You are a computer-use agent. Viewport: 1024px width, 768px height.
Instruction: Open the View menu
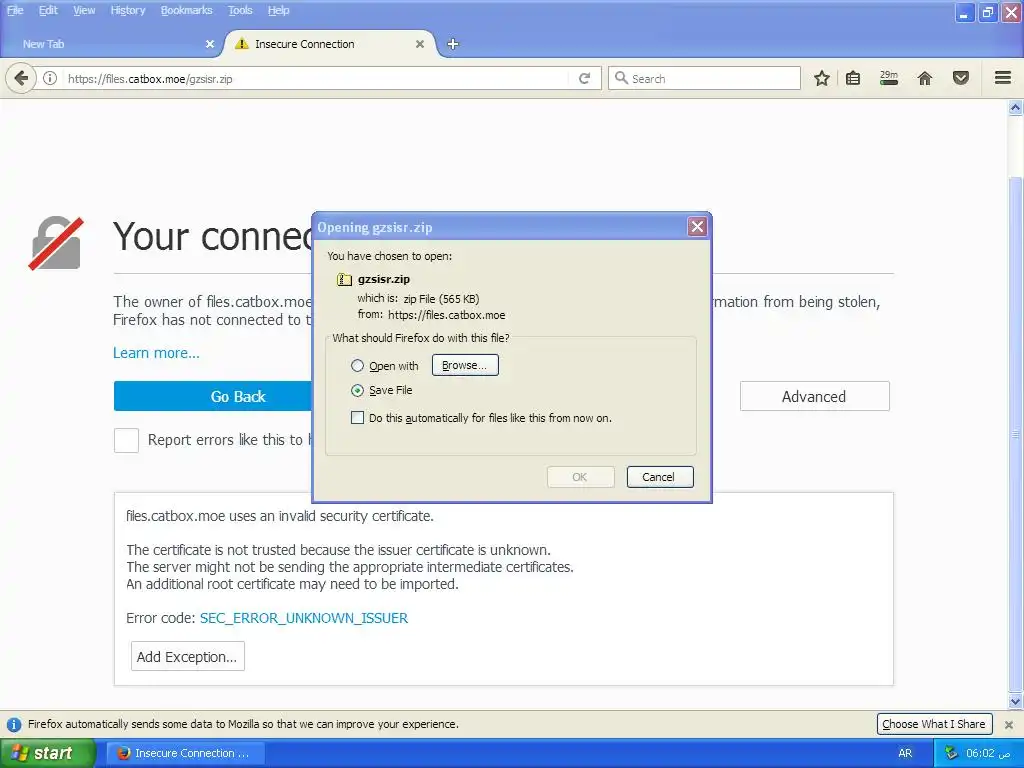[x=84, y=10]
